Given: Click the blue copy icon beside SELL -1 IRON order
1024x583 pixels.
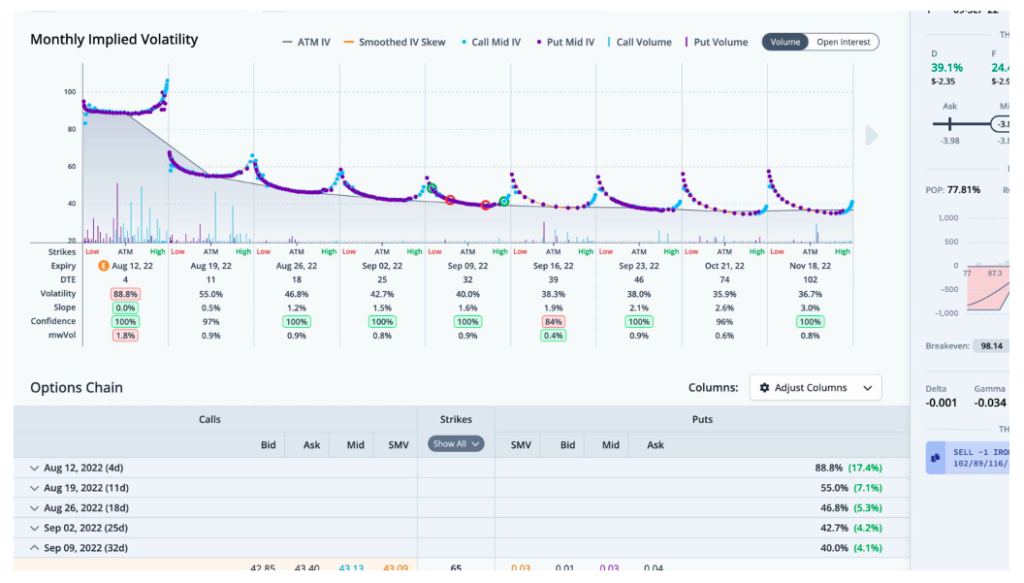Looking at the screenshot, I should tap(935, 458).
